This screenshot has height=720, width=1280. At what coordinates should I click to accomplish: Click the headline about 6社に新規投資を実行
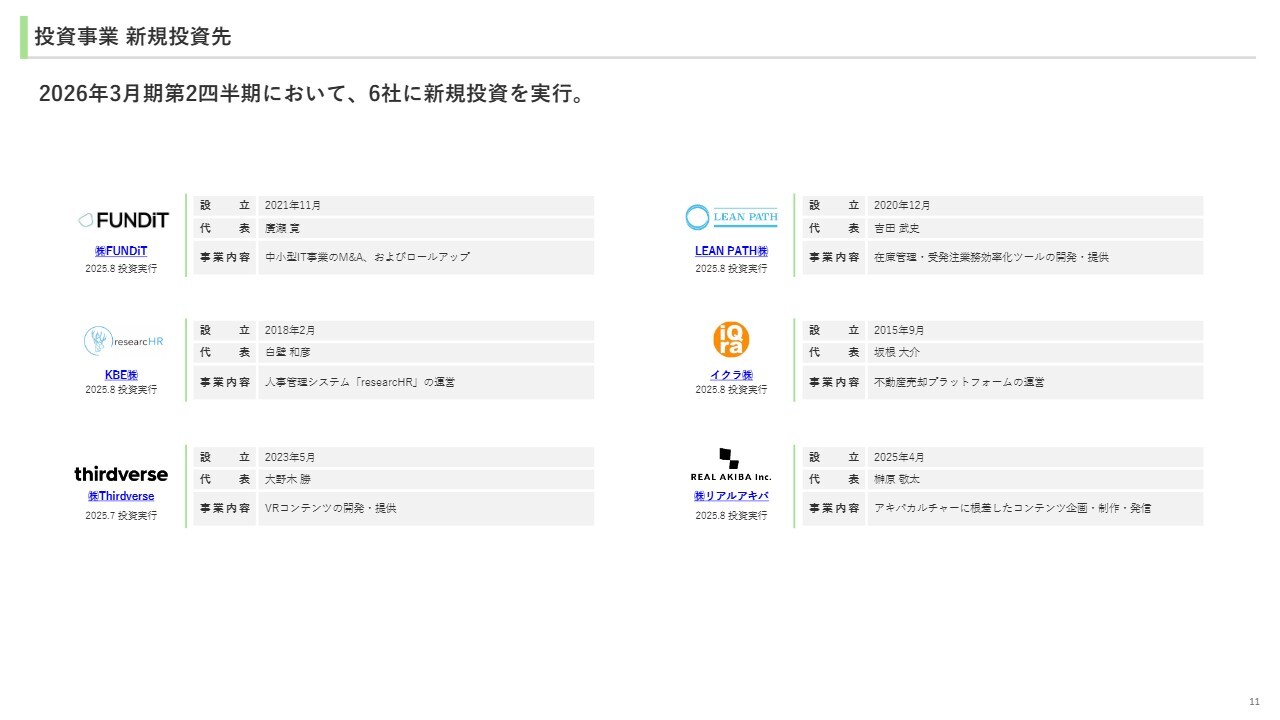(x=311, y=94)
